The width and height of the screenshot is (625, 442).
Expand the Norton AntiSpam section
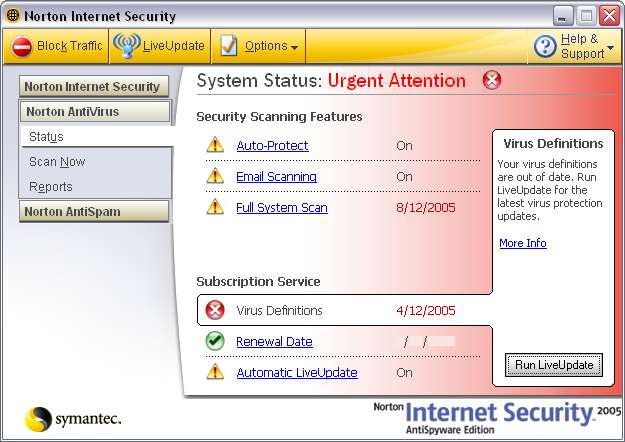(95, 211)
